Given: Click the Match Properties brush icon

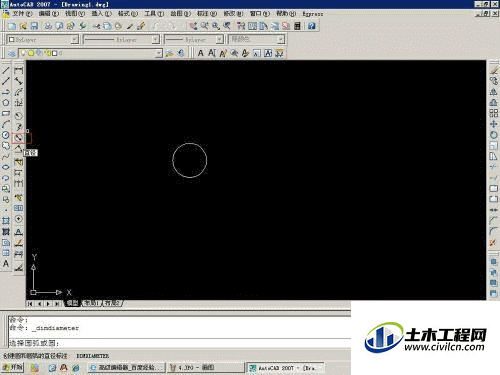Looking at the screenshot, I should pyautogui.click(x=141, y=26).
